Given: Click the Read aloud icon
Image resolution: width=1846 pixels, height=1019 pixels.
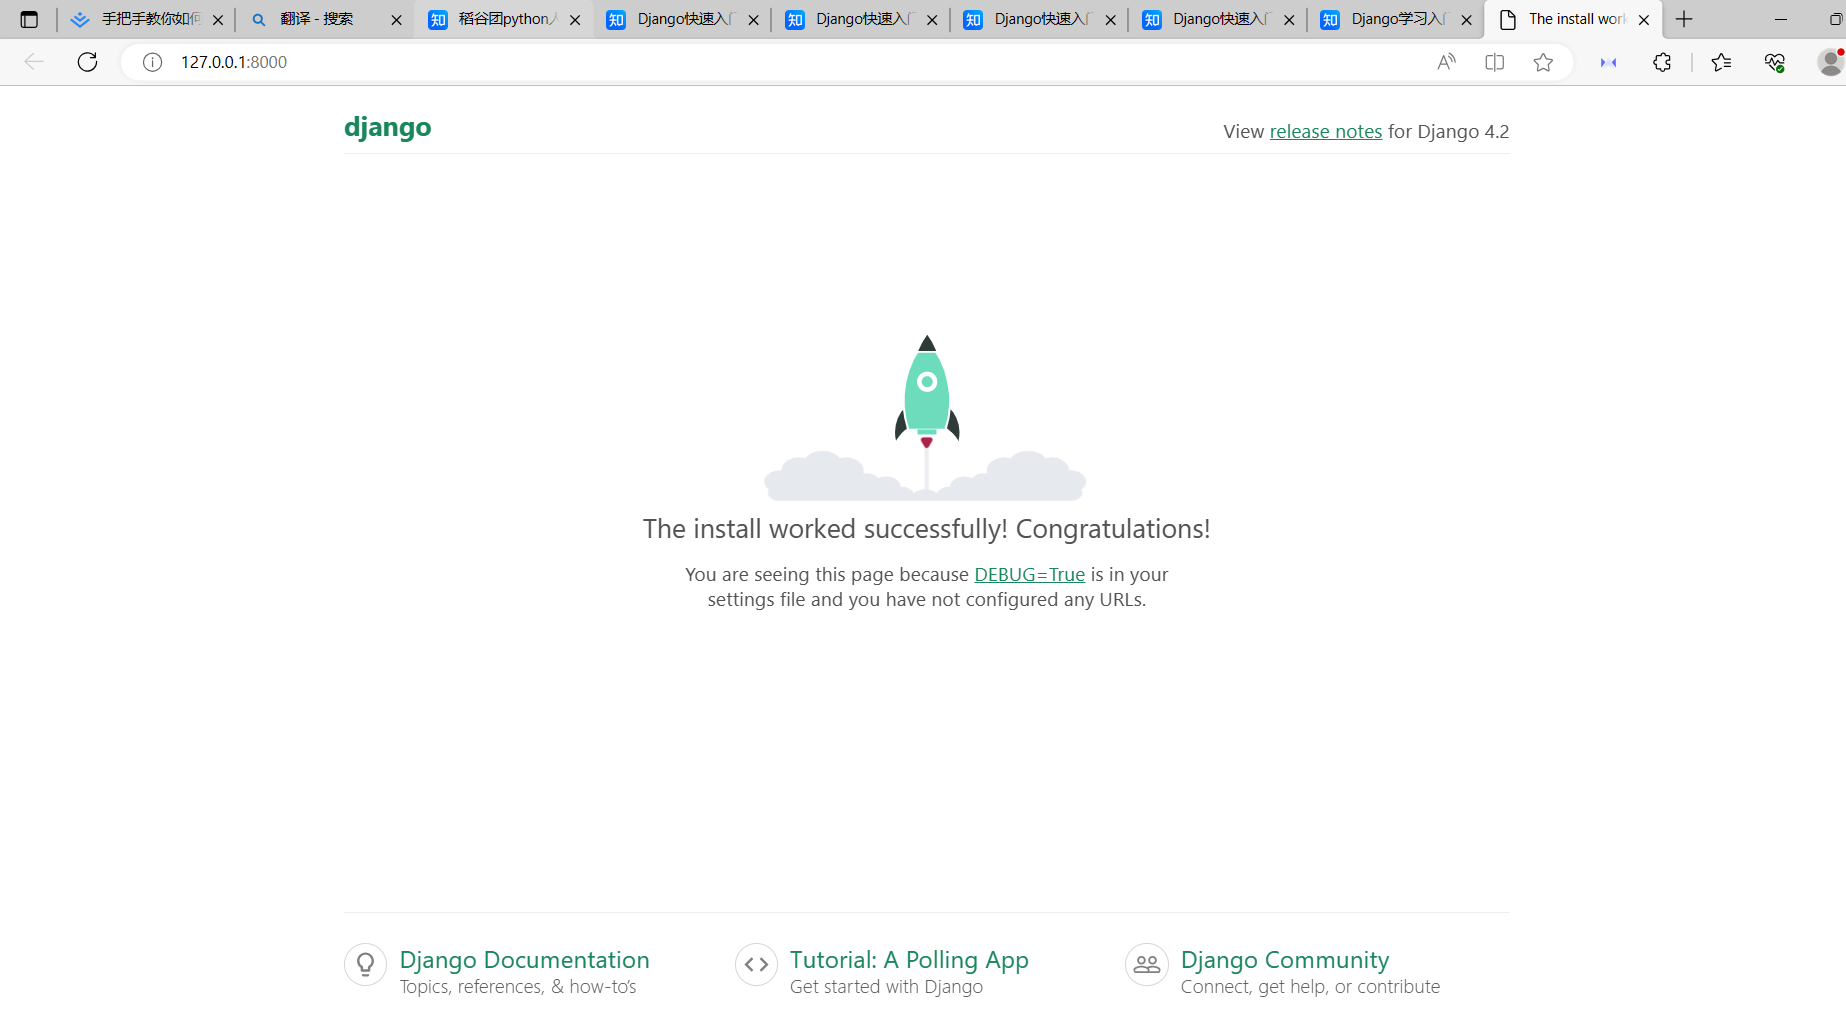Looking at the screenshot, I should (1446, 62).
